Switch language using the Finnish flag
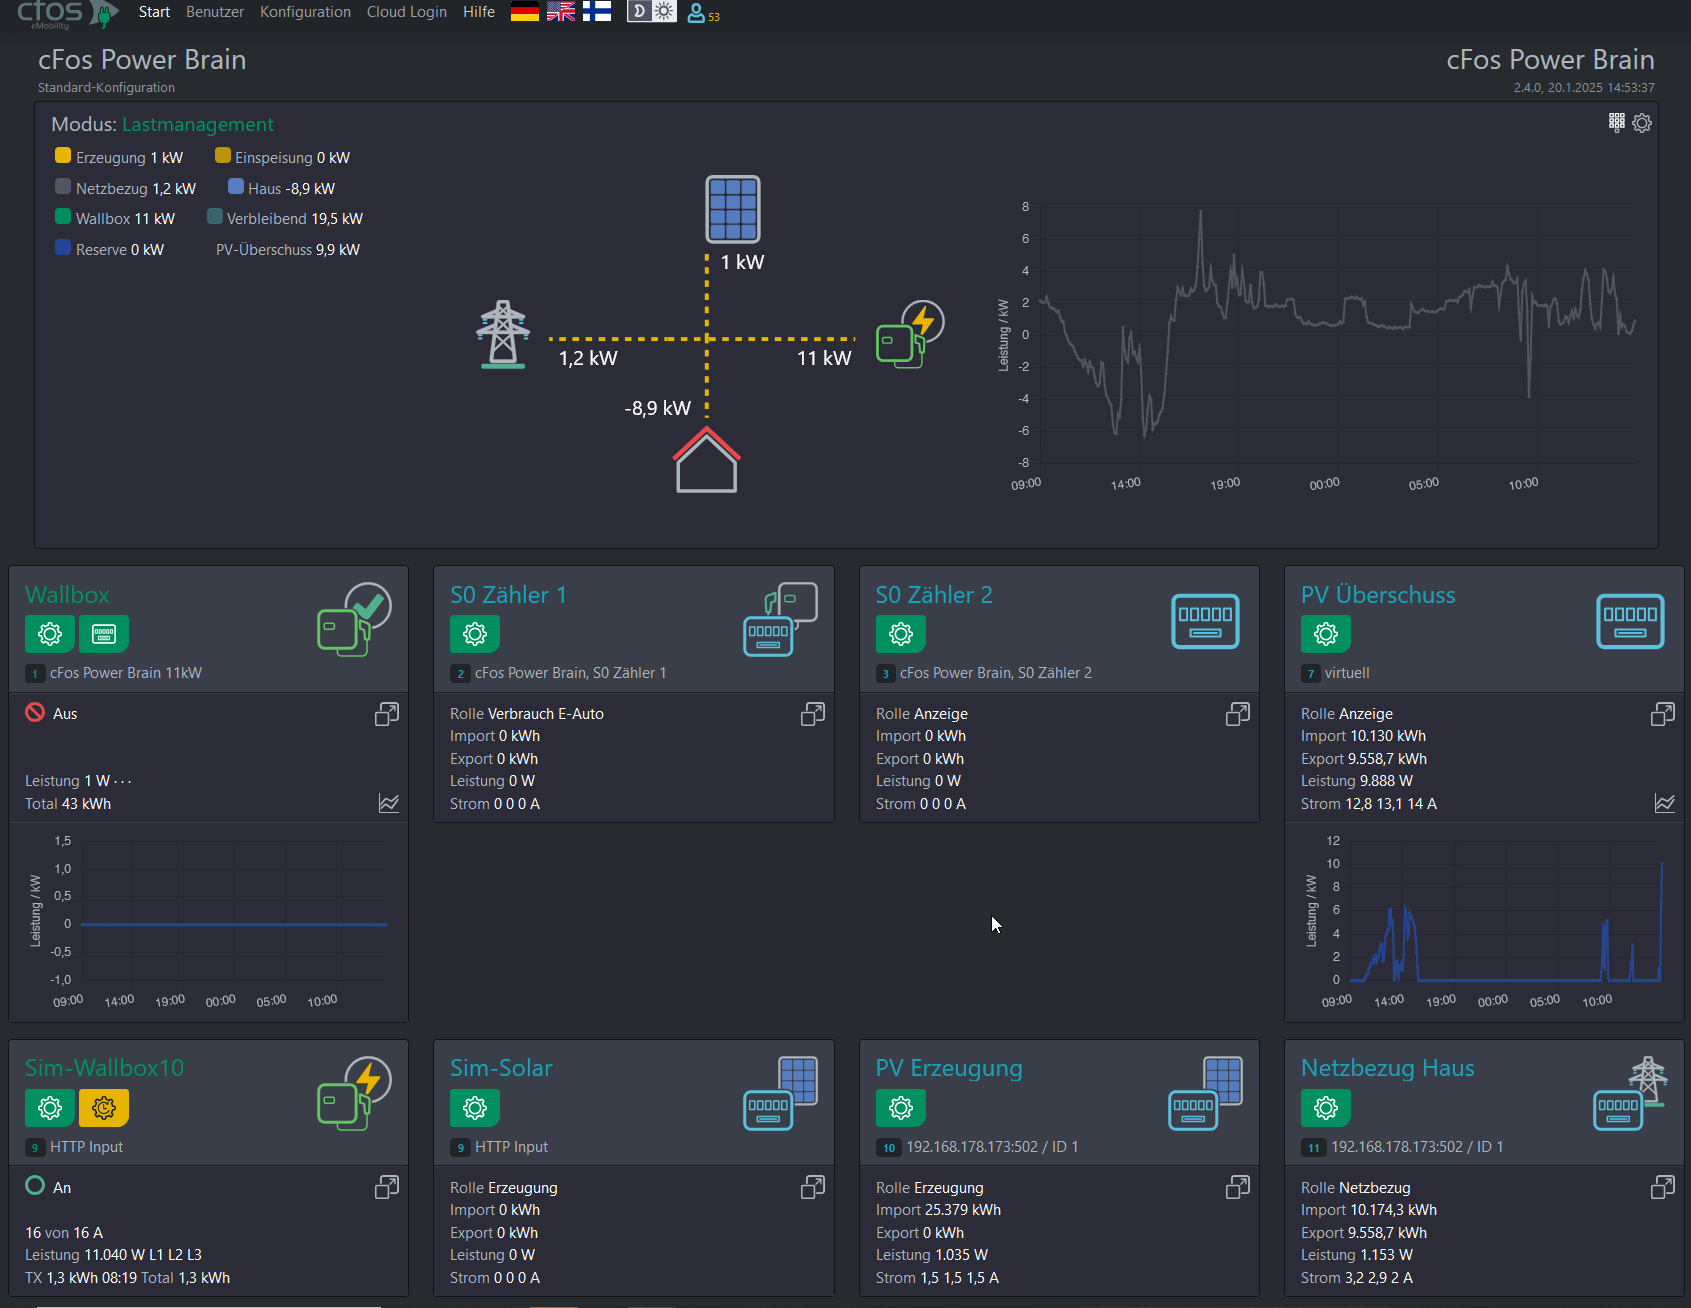 pyautogui.click(x=597, y=12)
